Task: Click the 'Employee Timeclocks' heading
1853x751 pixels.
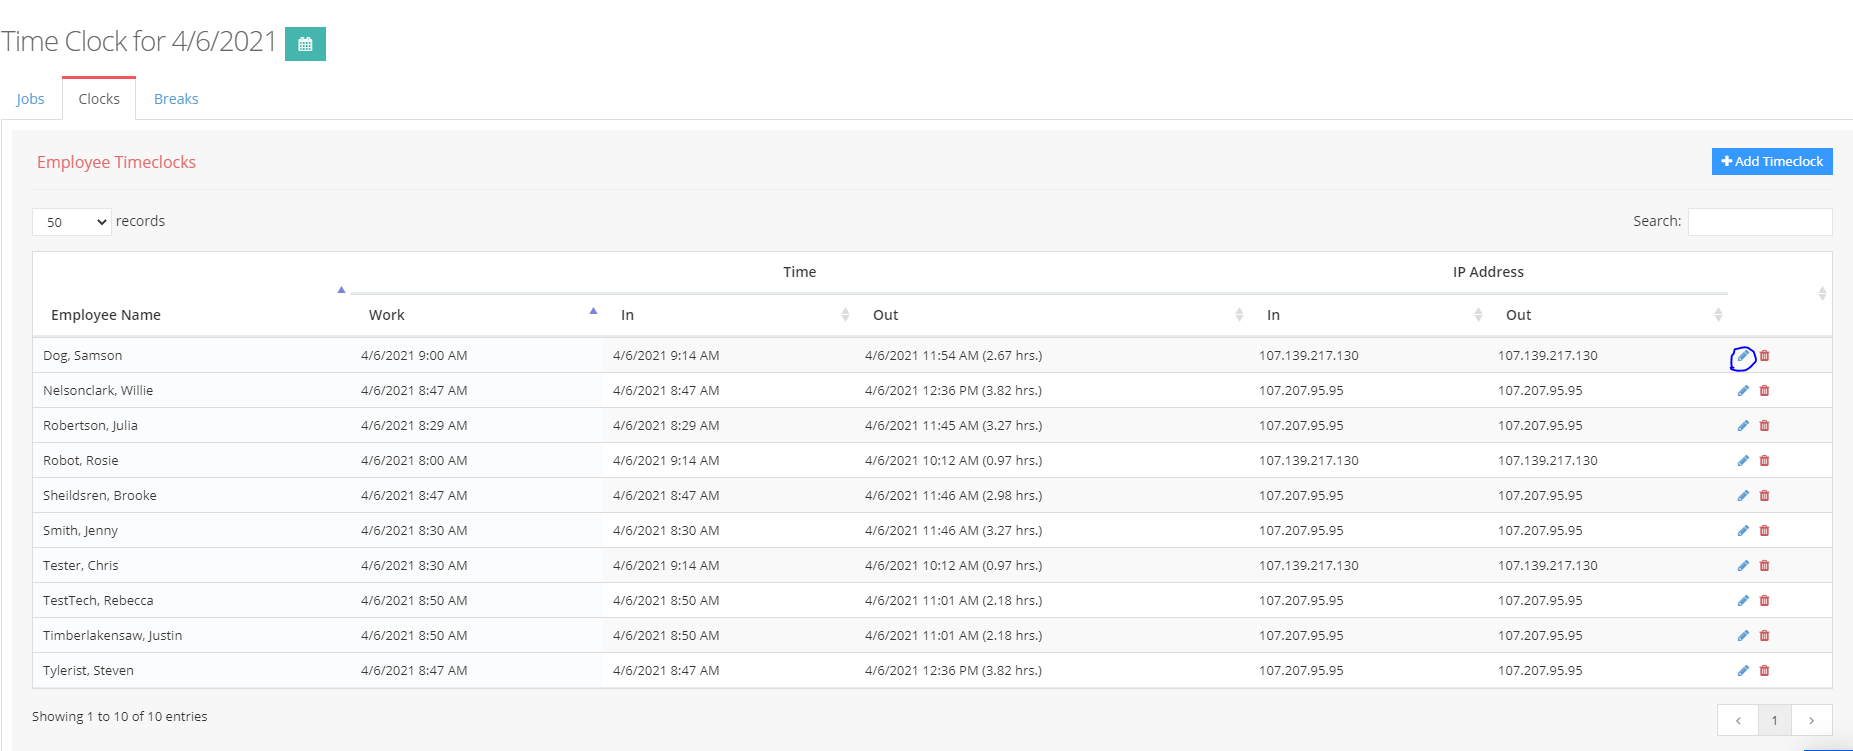Action: [116, 162]
